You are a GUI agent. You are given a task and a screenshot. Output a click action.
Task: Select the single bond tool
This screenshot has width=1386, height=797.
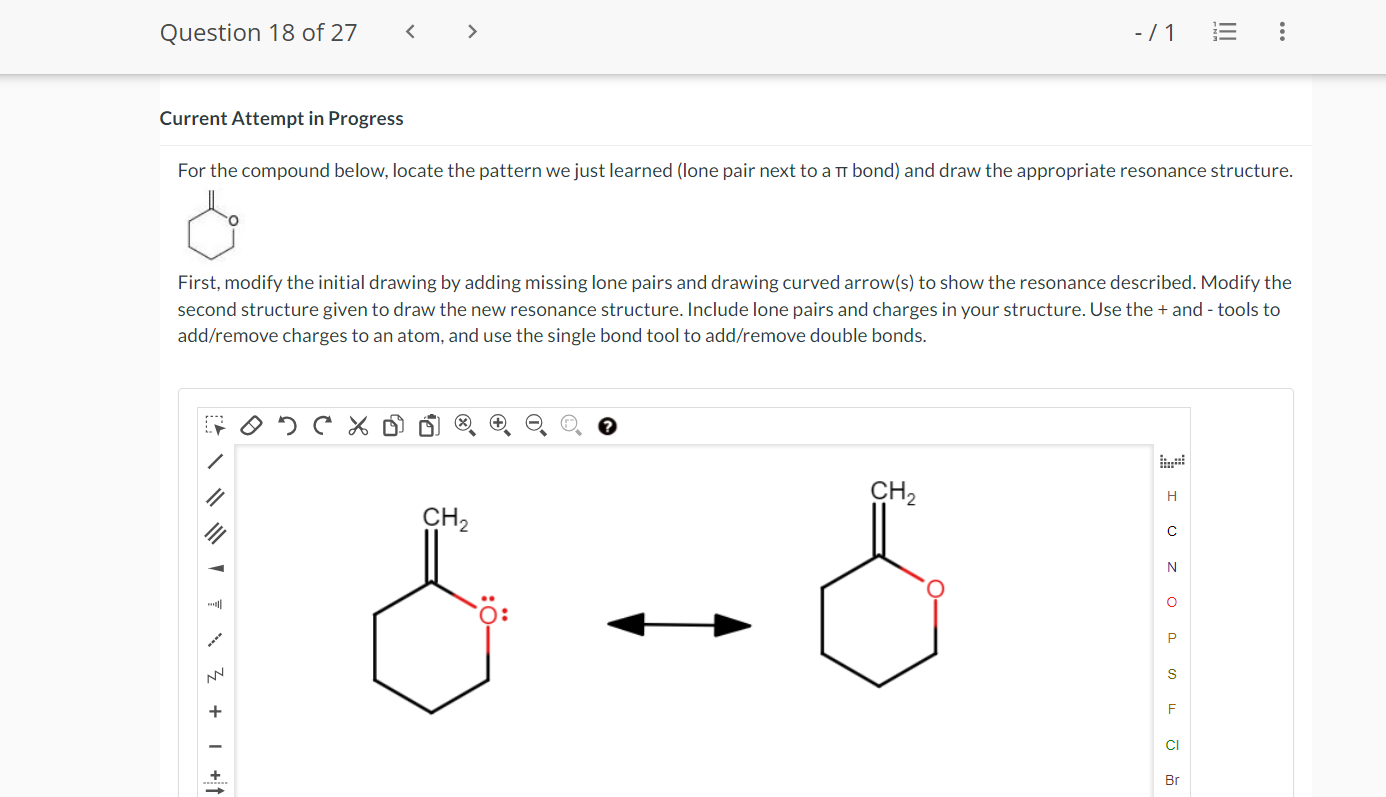[213, 461]
